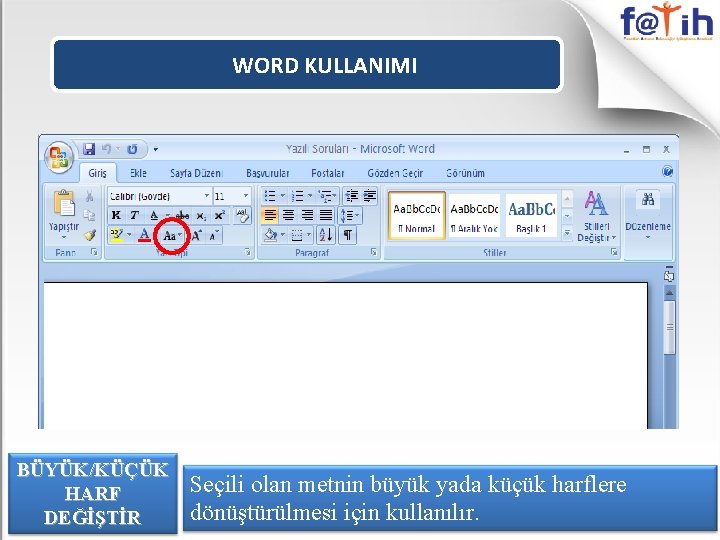
Task: Undo the last action in quick access
Action: point(107,149)
